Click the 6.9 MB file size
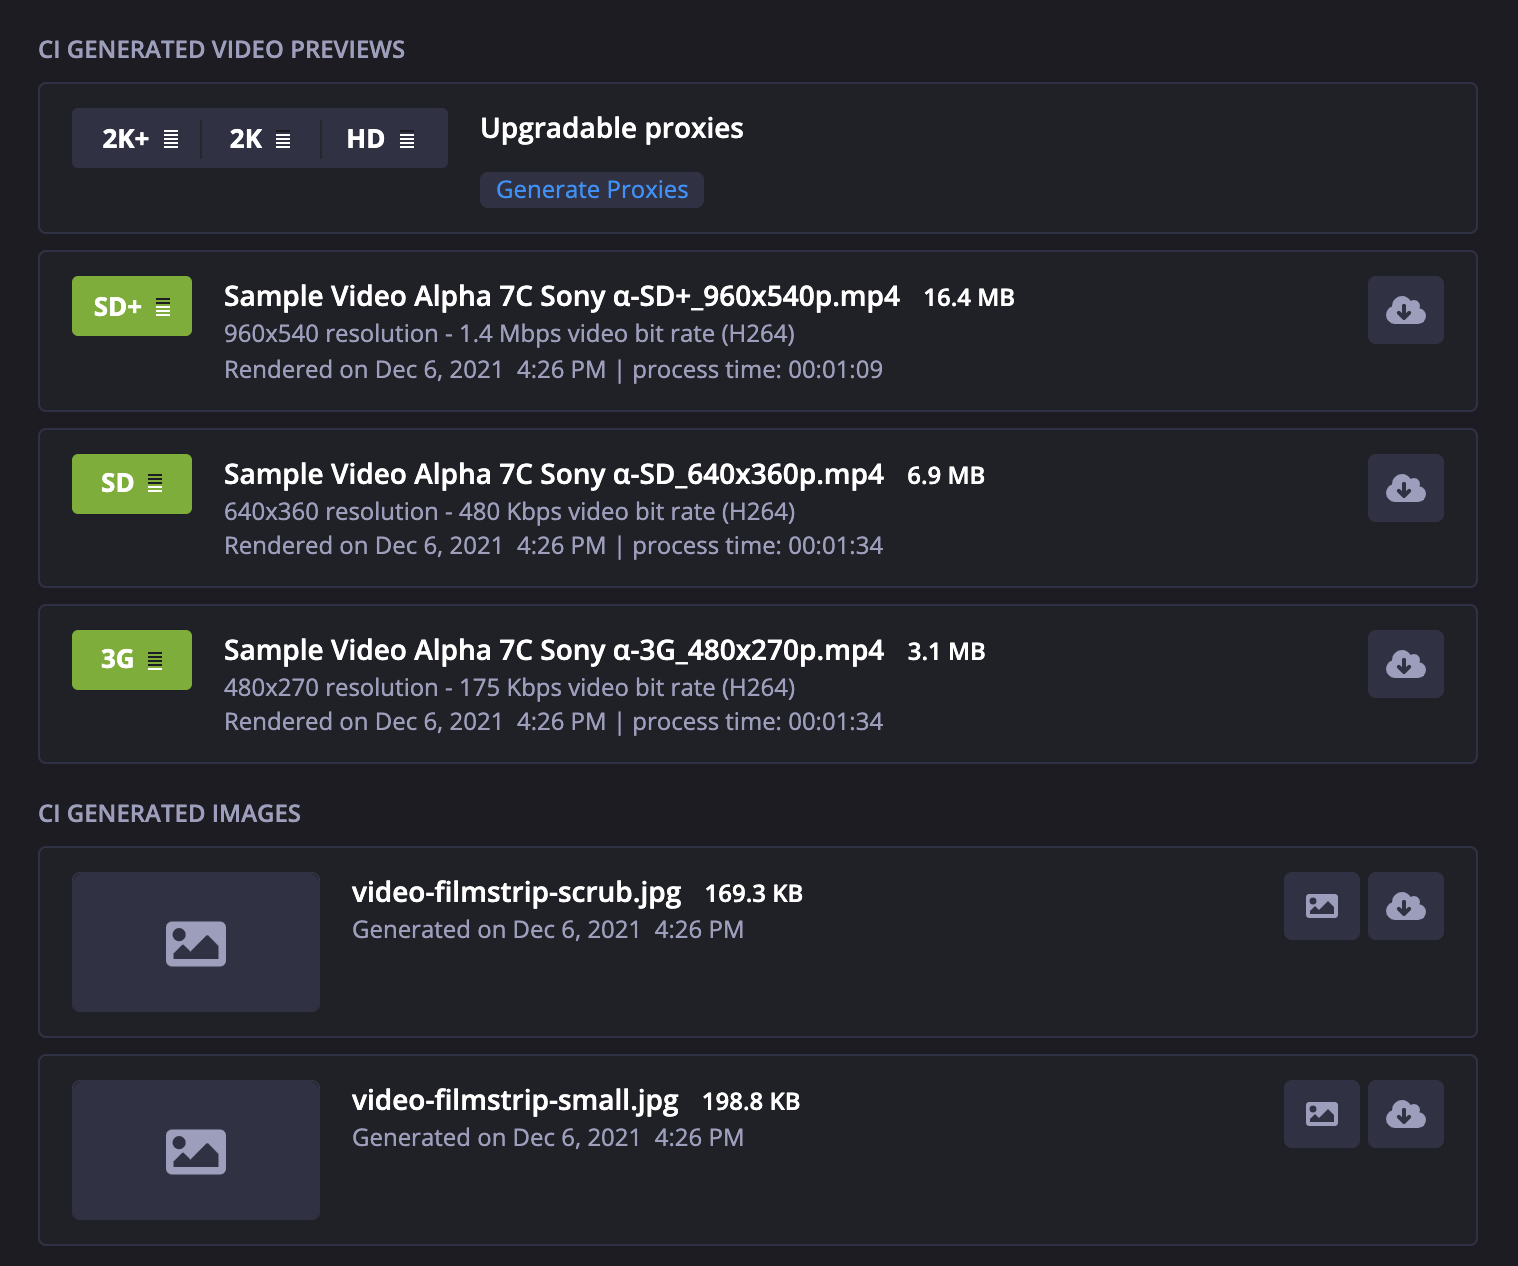Viewport: 1518px width, 1266px height. click(x=946, y=476)
